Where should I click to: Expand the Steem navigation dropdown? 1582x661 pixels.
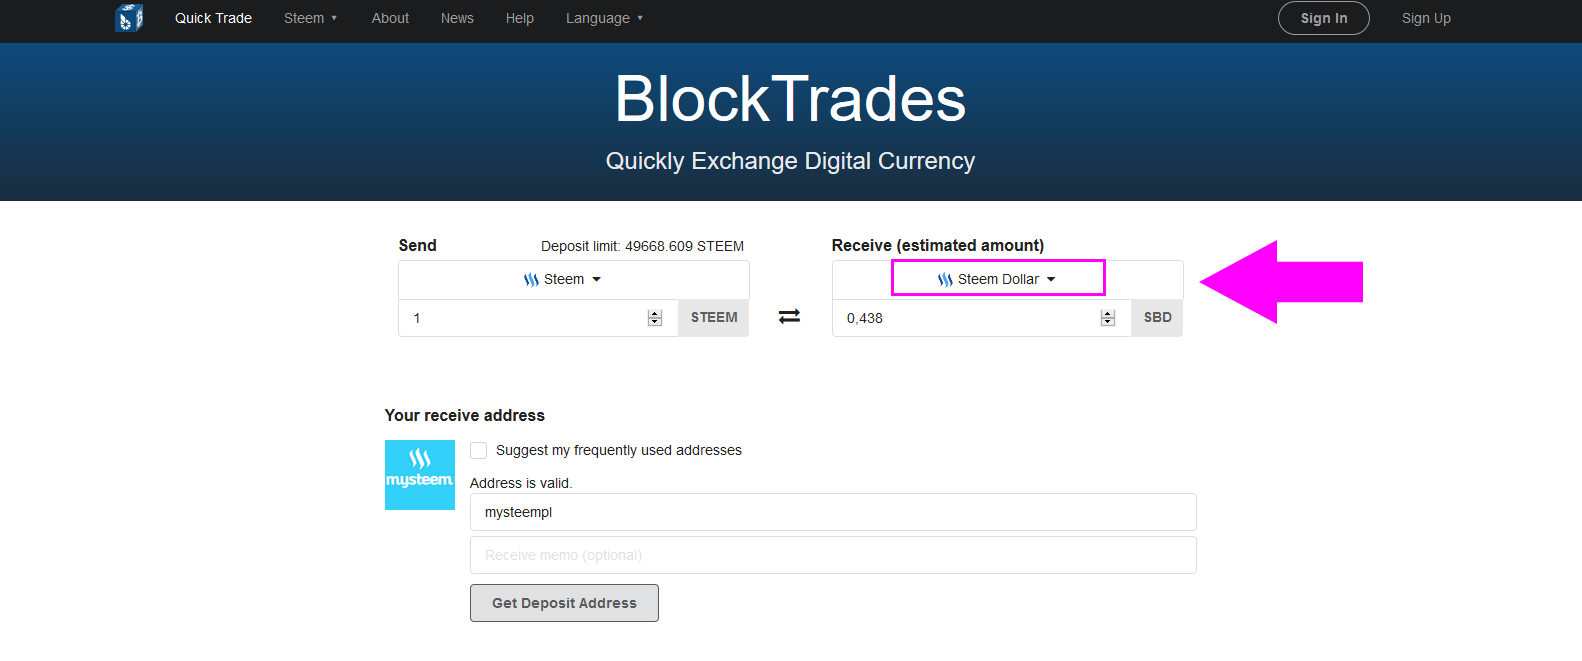coord(310,18)
